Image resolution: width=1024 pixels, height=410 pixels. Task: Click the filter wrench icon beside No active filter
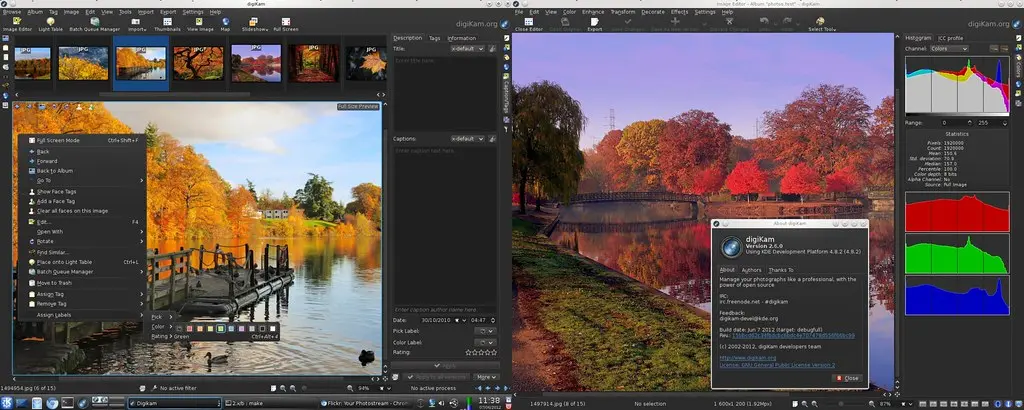coord(154,388)
